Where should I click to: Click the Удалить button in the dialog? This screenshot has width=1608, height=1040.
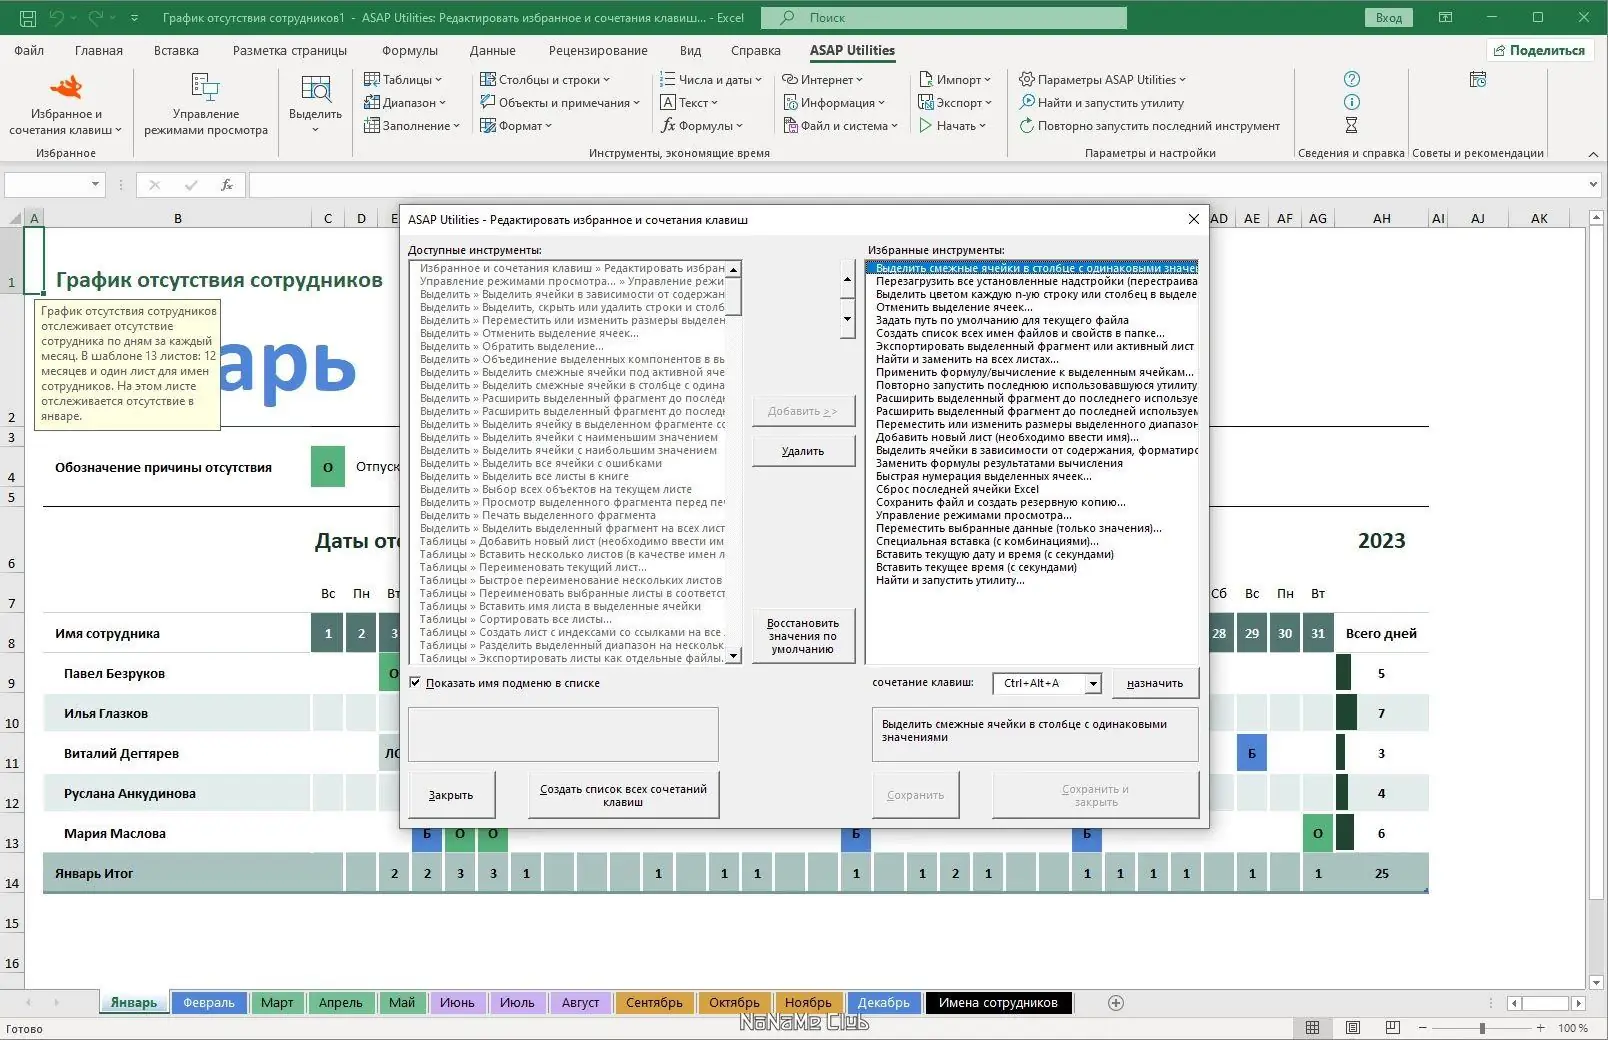(803, 451)
